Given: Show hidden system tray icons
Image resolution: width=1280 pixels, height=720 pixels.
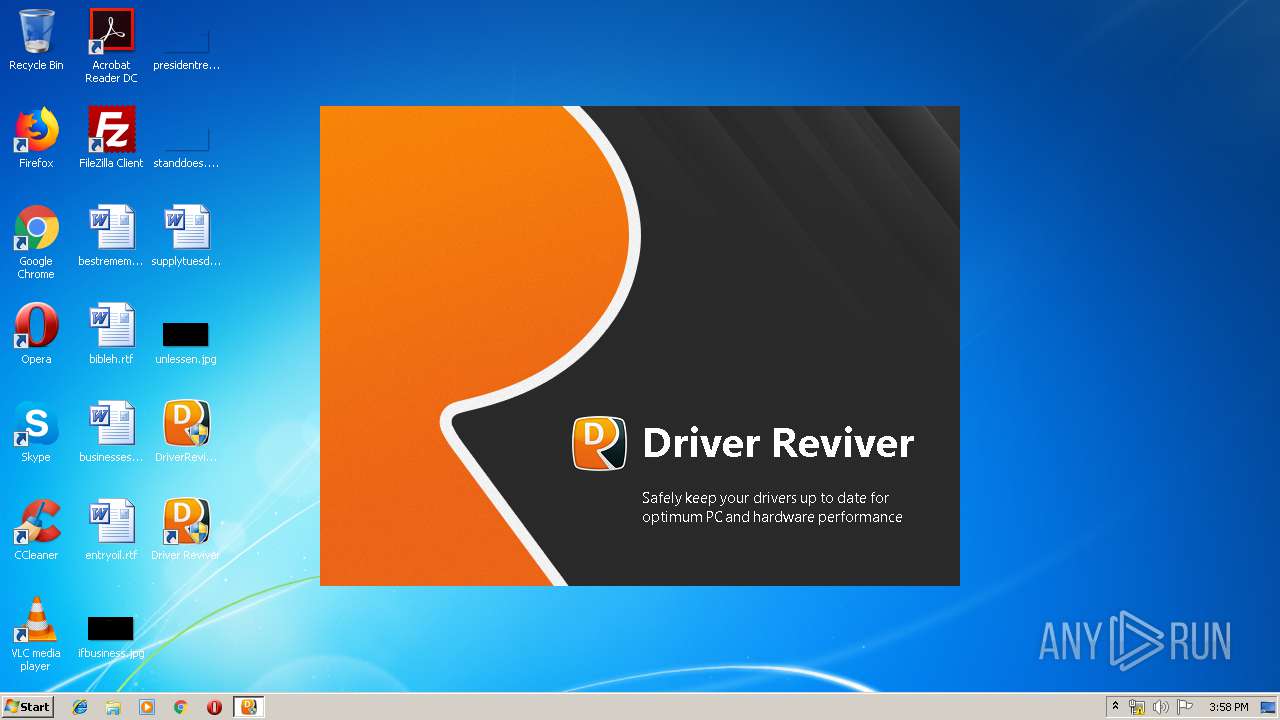Looking at the screenshot, I should [1115, 707].
